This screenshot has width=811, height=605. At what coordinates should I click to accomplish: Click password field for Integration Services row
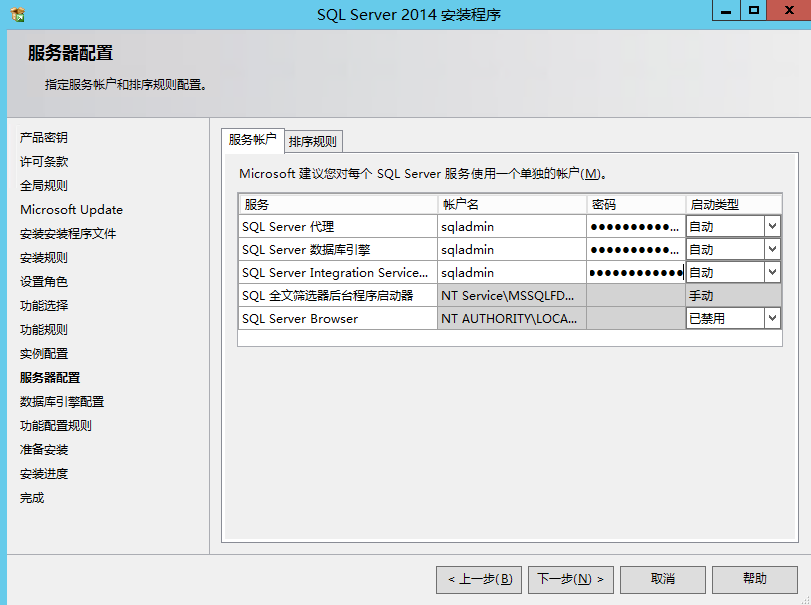point(636,273)
